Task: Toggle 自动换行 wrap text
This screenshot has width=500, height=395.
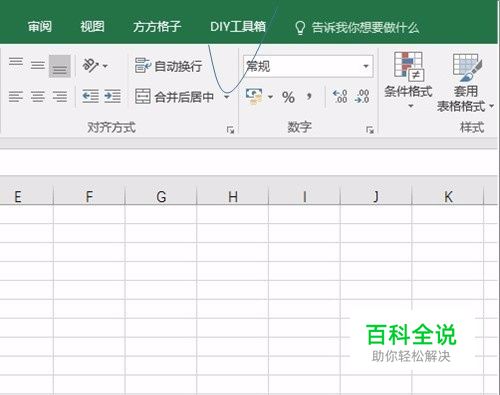Action: point(168,66)
